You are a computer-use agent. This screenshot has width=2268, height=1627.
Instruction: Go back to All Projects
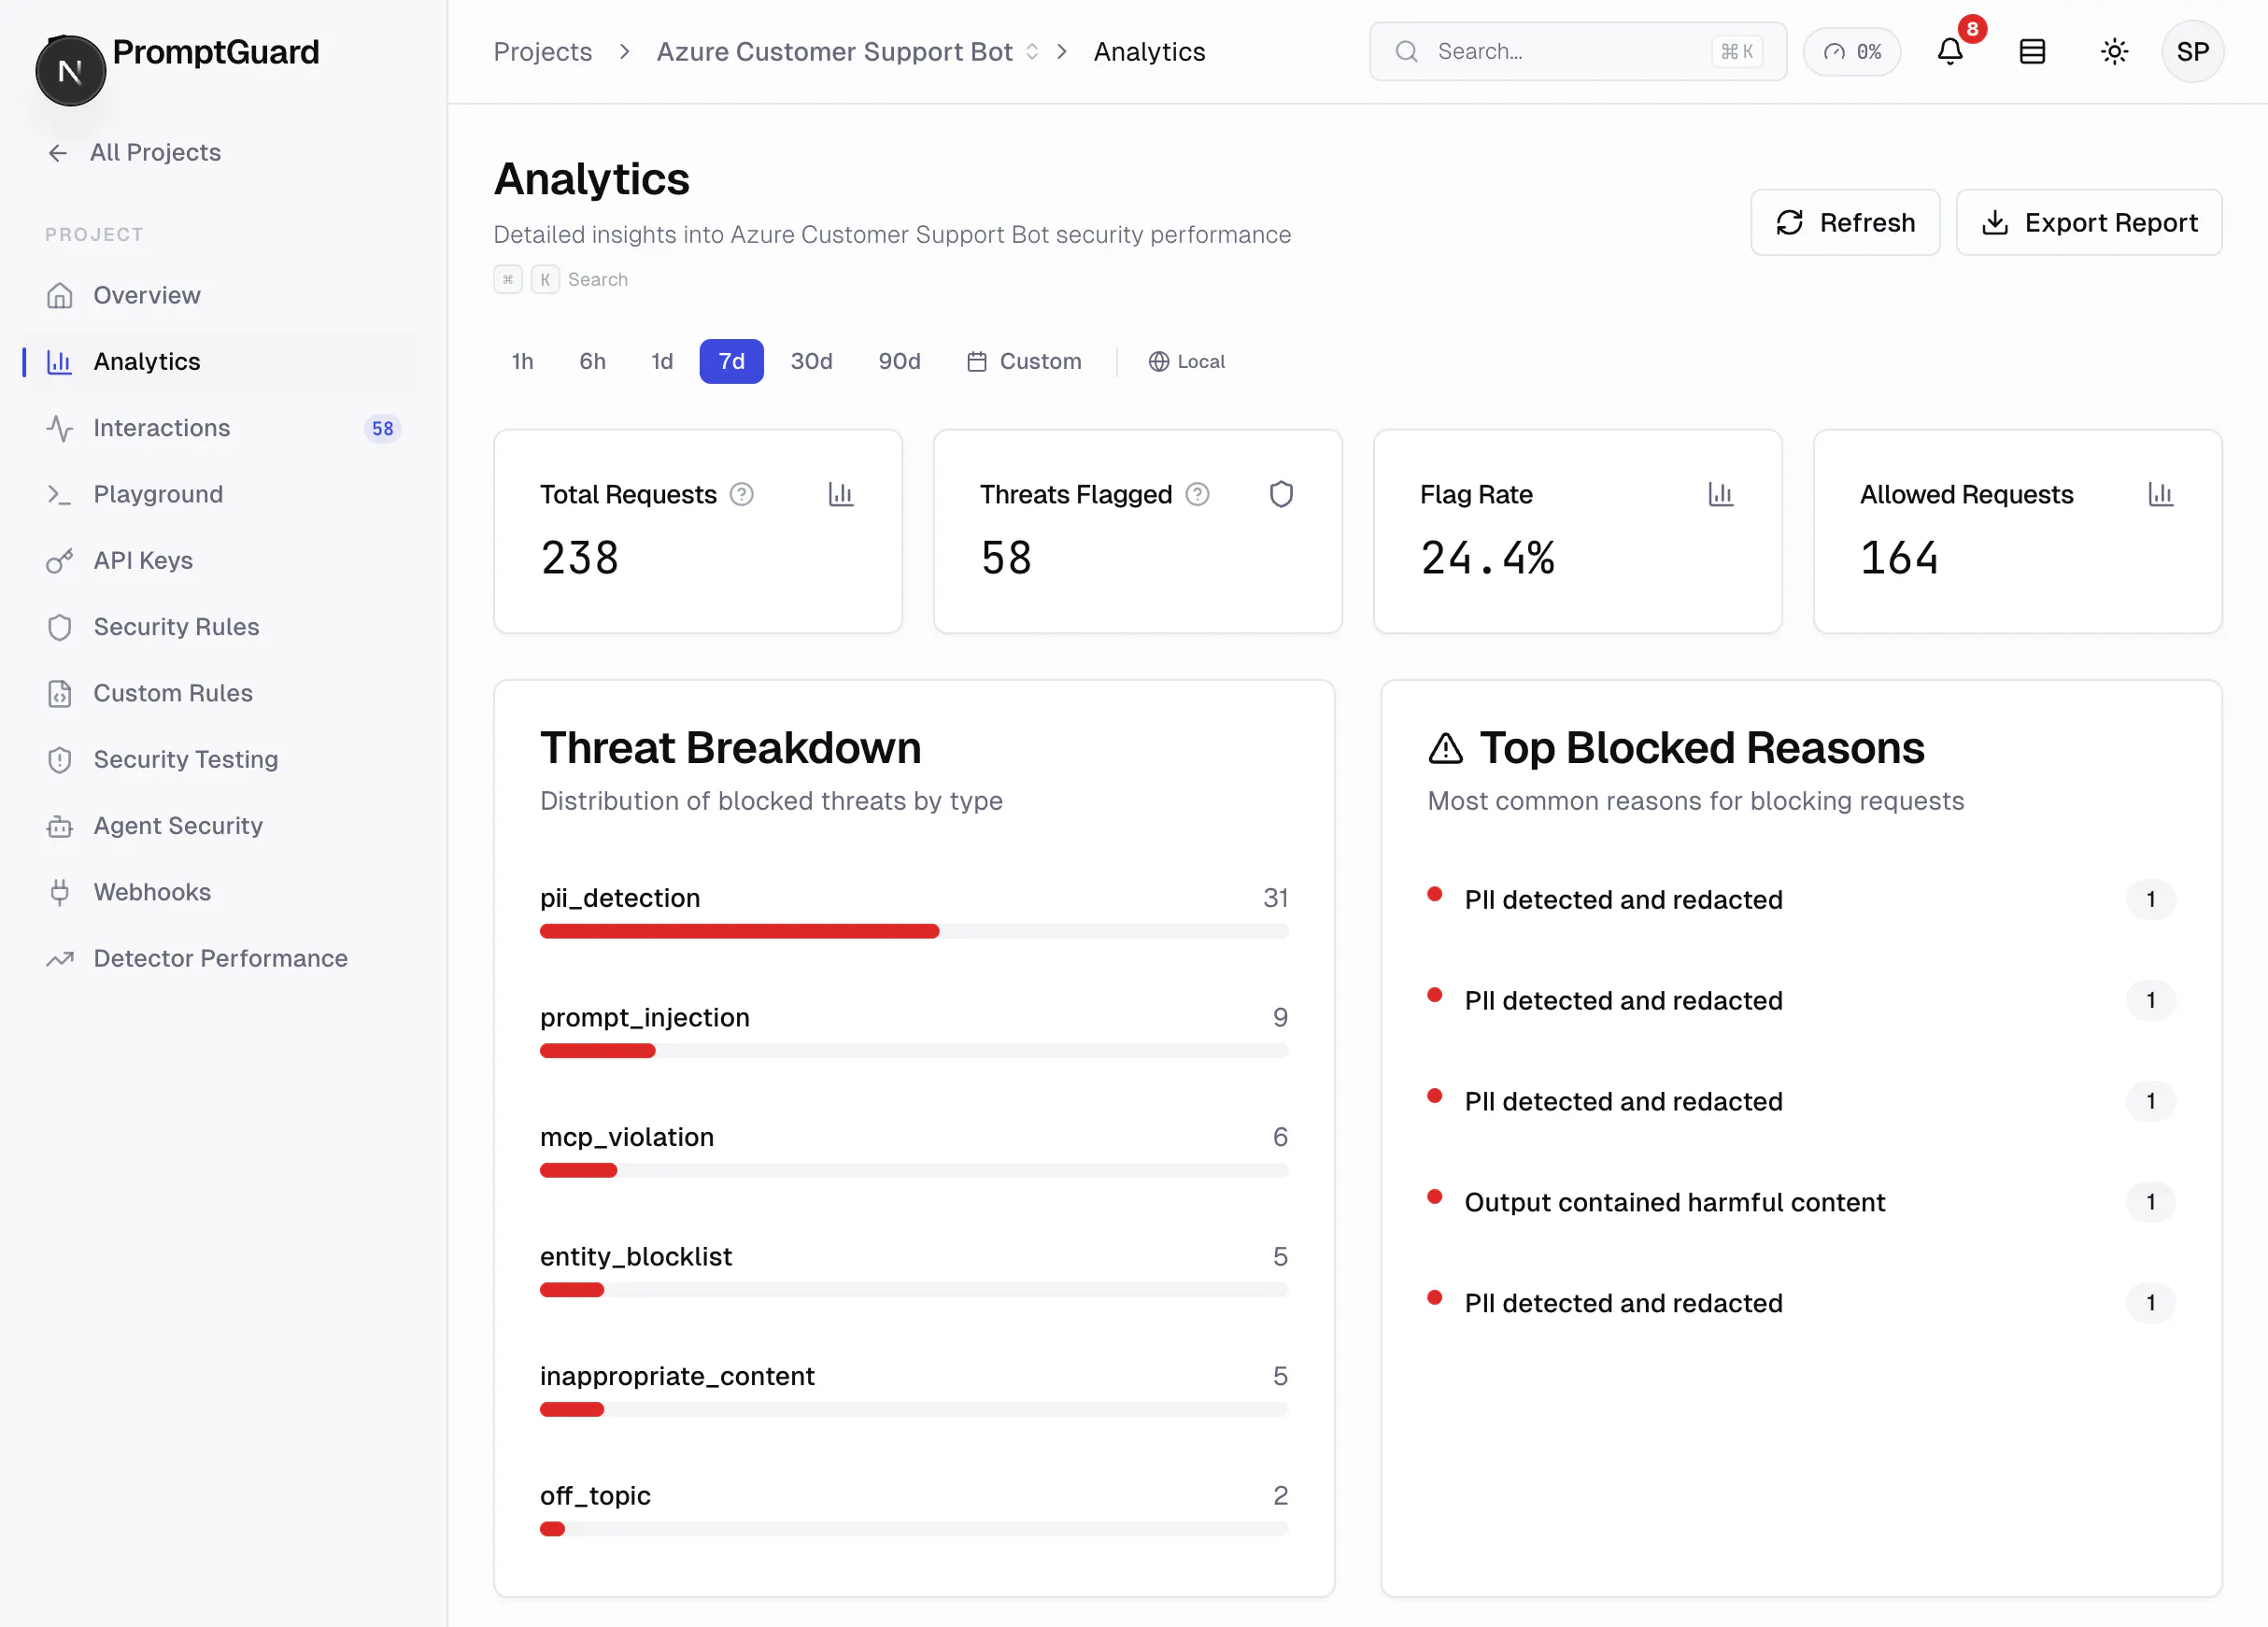click(x=134, y=153)
